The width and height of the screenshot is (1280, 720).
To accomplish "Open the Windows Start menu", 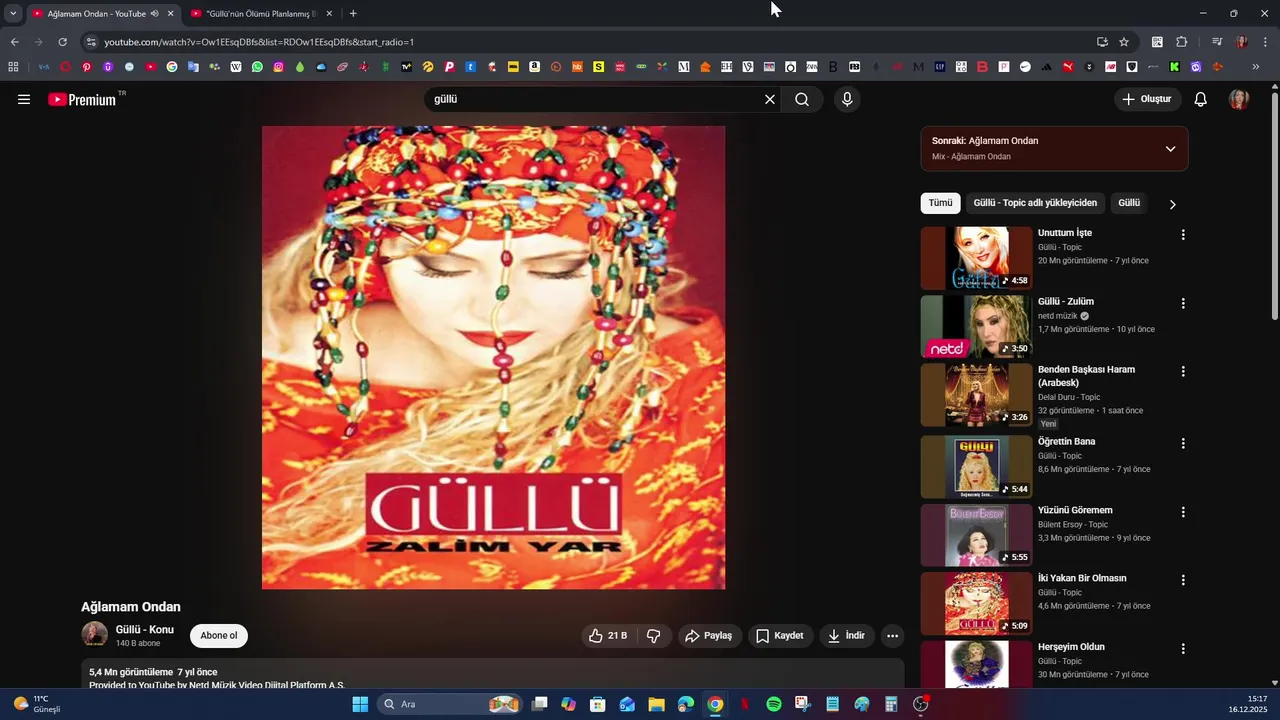I will coord(360,704).
